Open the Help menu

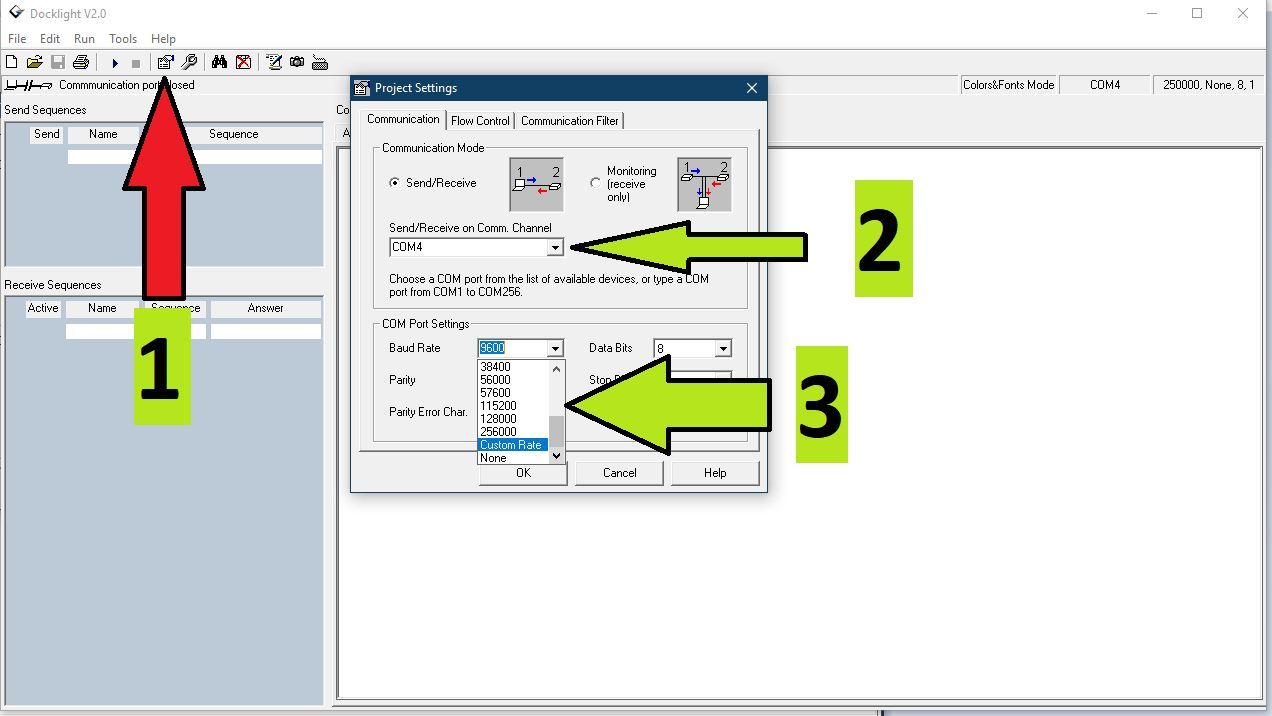163,39
